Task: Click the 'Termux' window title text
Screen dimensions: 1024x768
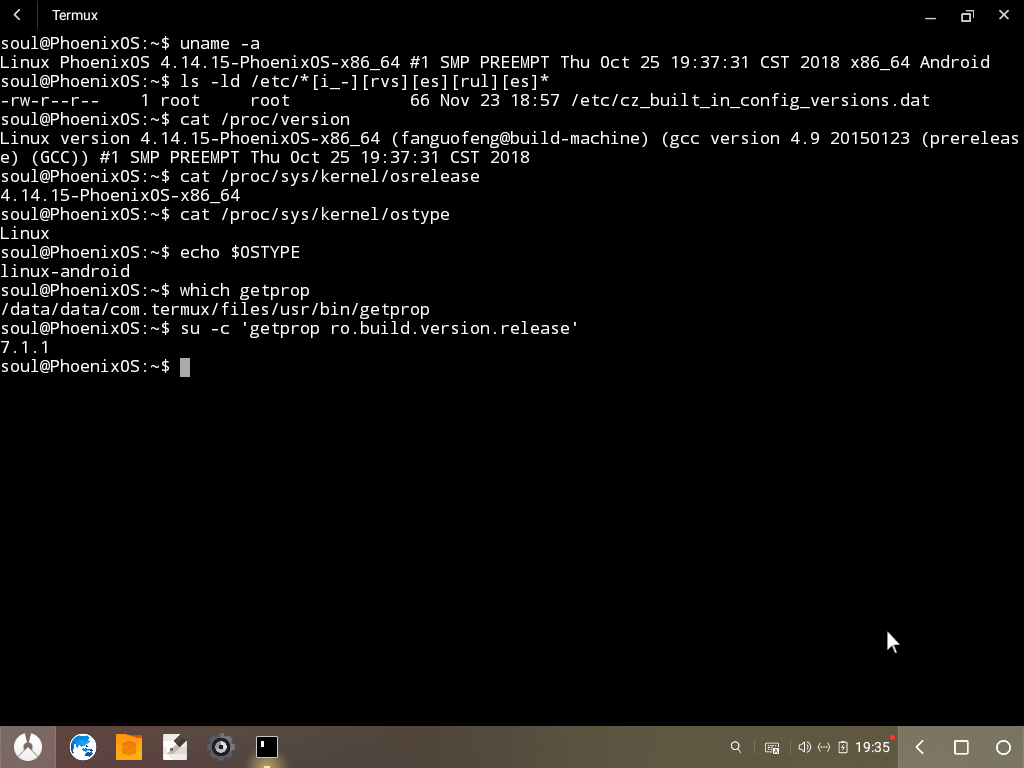Action: coord(75,15)
